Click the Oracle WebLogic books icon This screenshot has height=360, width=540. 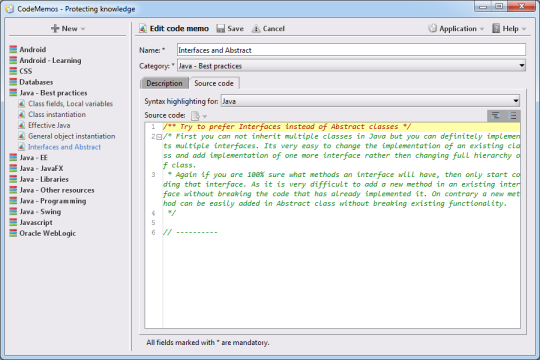[13, 233]
